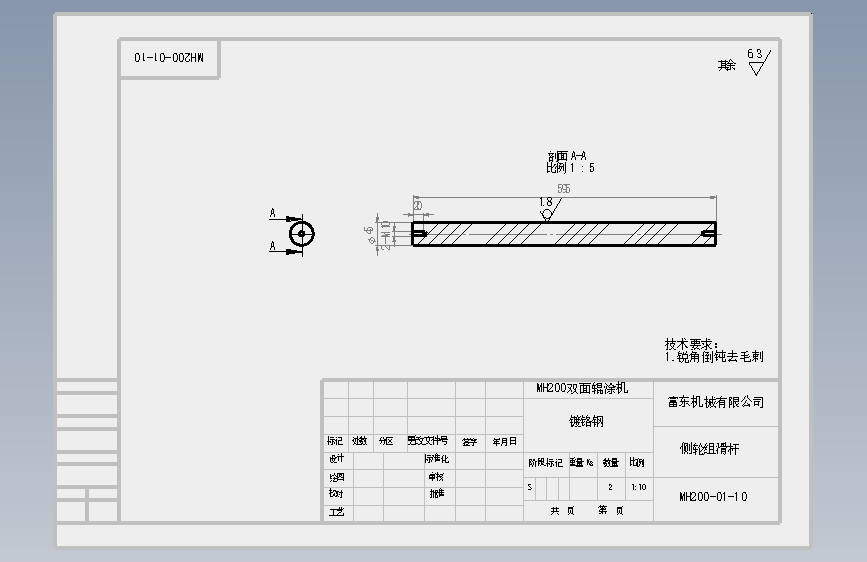Click the '阶段标记' header
The height and width of the screenshot is (562, 867).
[545, 462]
